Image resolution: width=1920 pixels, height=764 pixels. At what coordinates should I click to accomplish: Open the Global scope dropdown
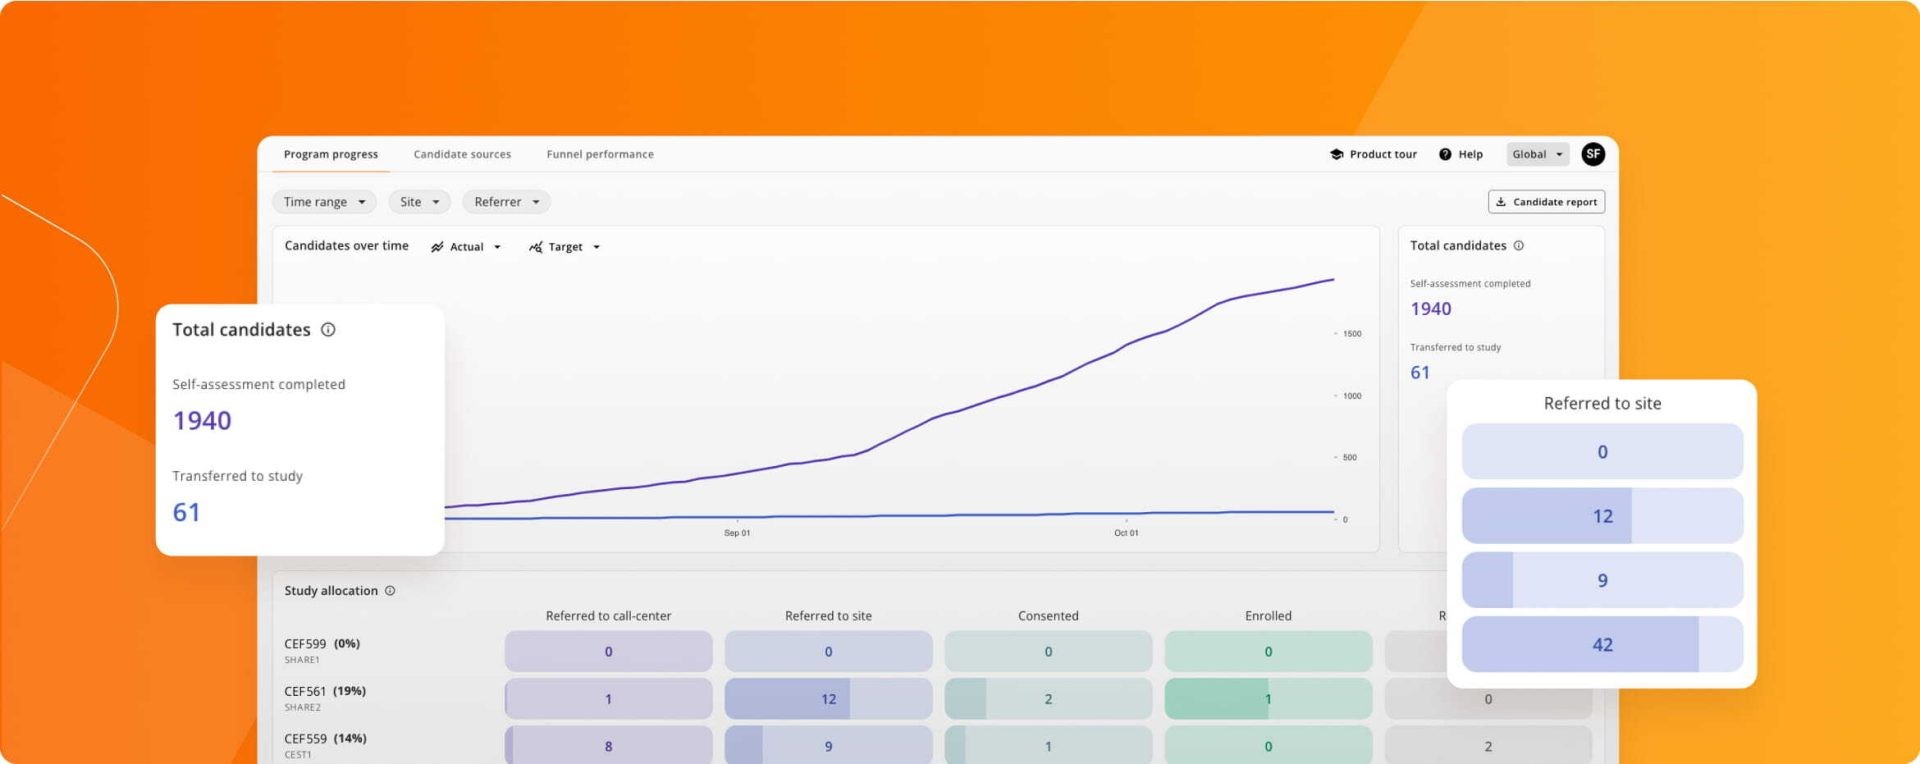click(x=1537, y=154)
